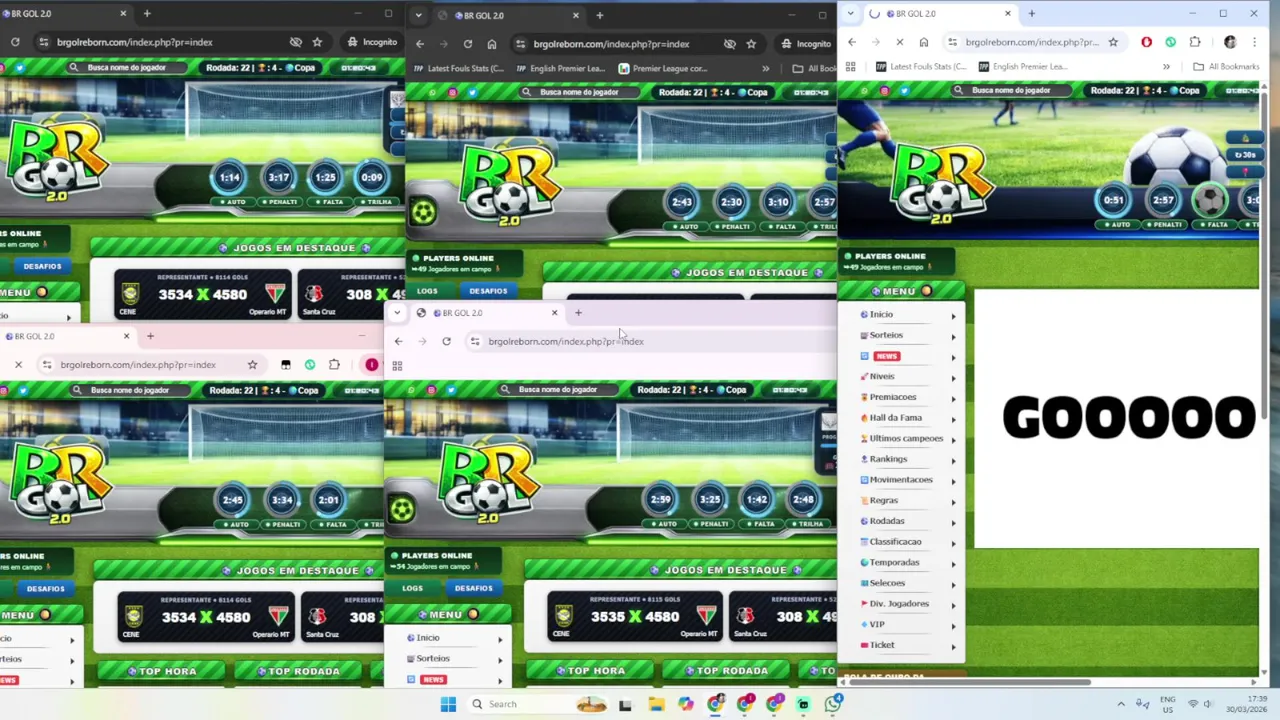Reload page in the top-middle incognito window
1280x720 pixels.
pos(467,44)
